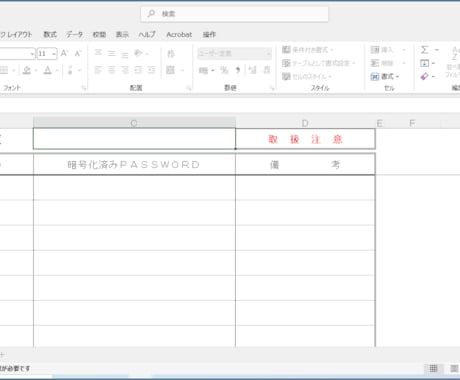Click the insert cells (挿入) button
460x380 pixels.
[382, 50]
